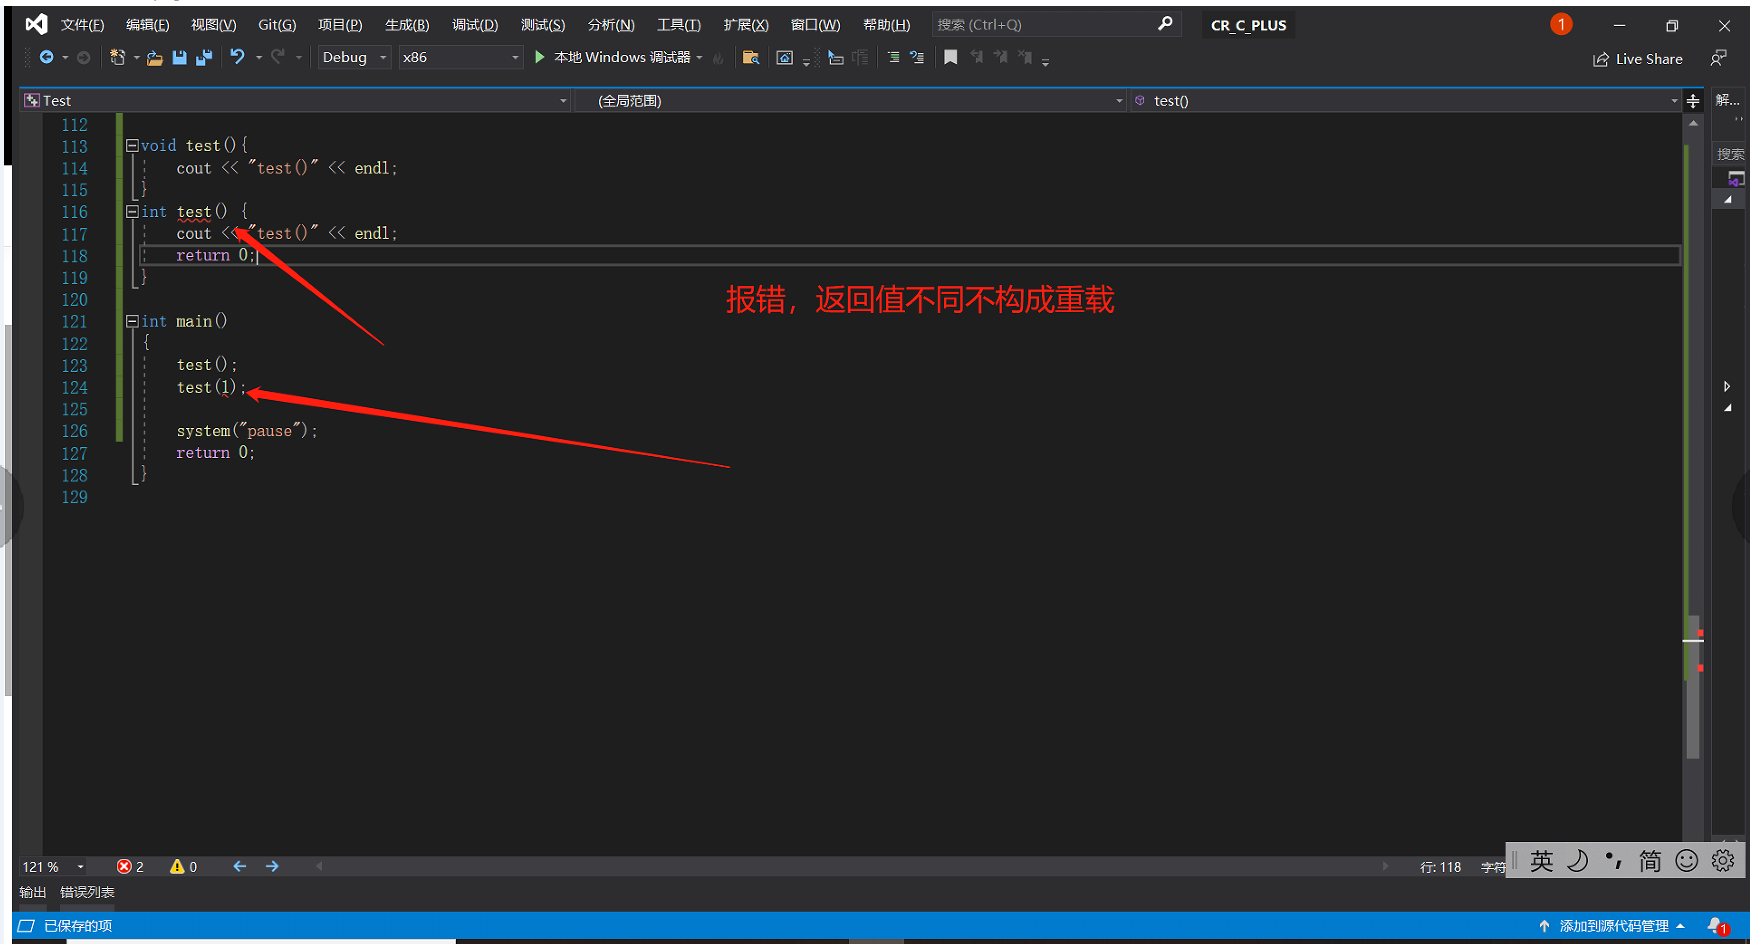Click the vertical scrollbar thumb in editor

click(x=1693, y=685)
